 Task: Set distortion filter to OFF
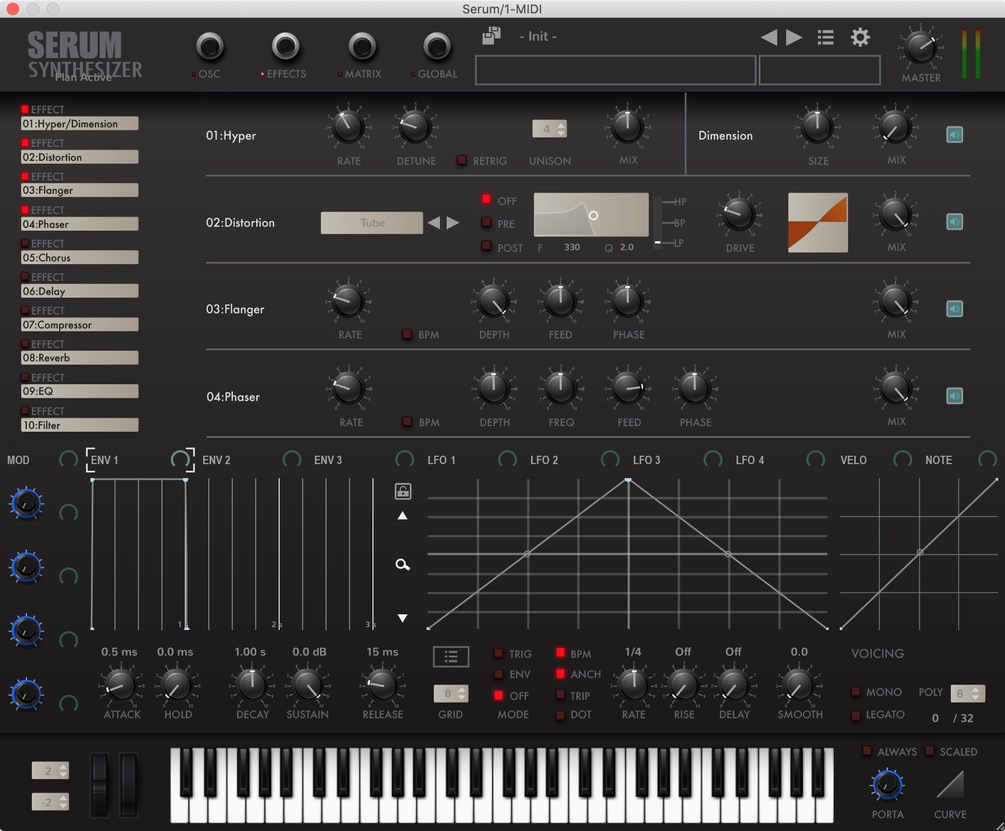(x=486, y=199)
